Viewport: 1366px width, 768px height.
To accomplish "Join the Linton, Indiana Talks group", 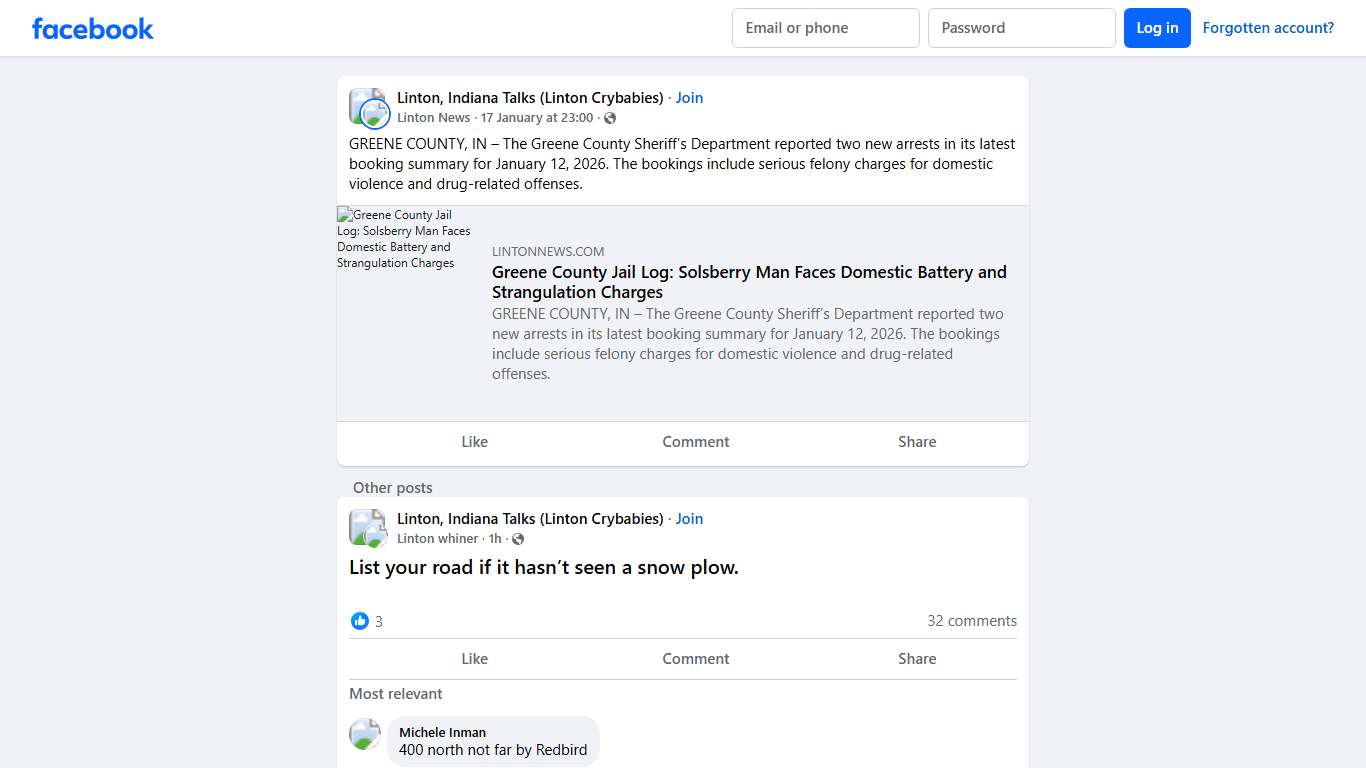I will [x=689, y=97].
